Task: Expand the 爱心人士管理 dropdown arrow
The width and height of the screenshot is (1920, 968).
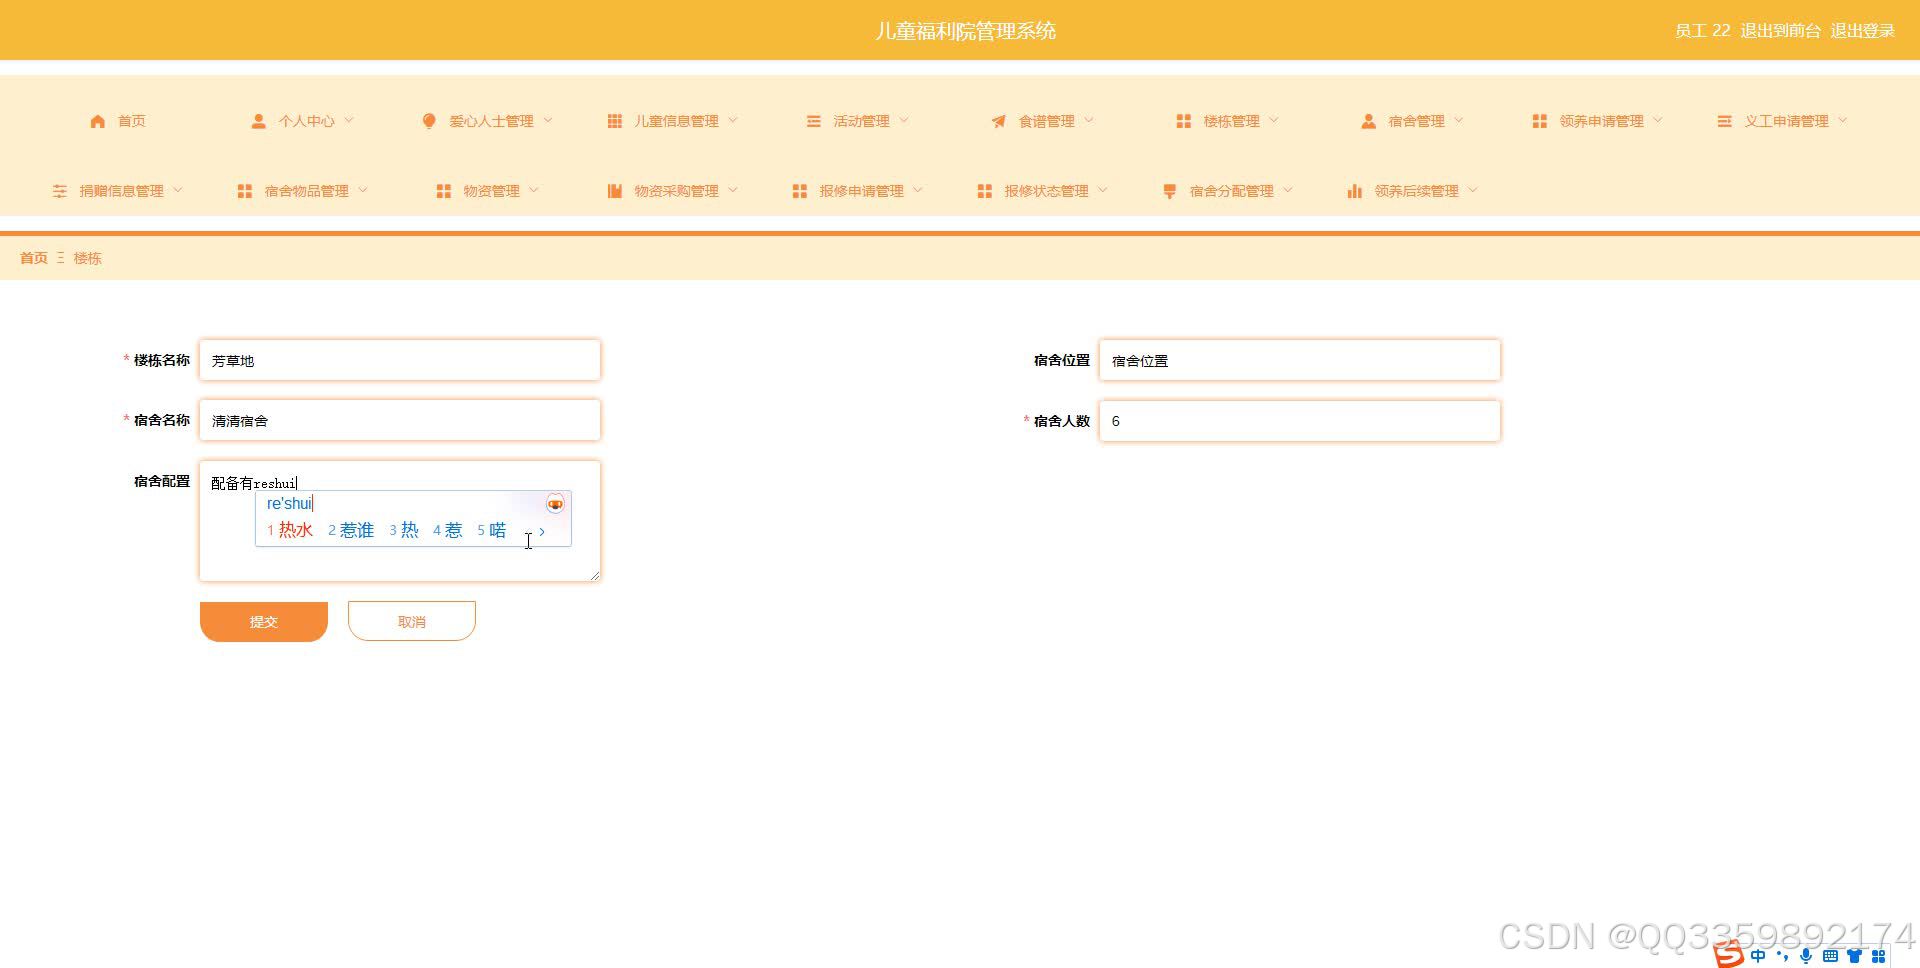Action: point(548,120)
